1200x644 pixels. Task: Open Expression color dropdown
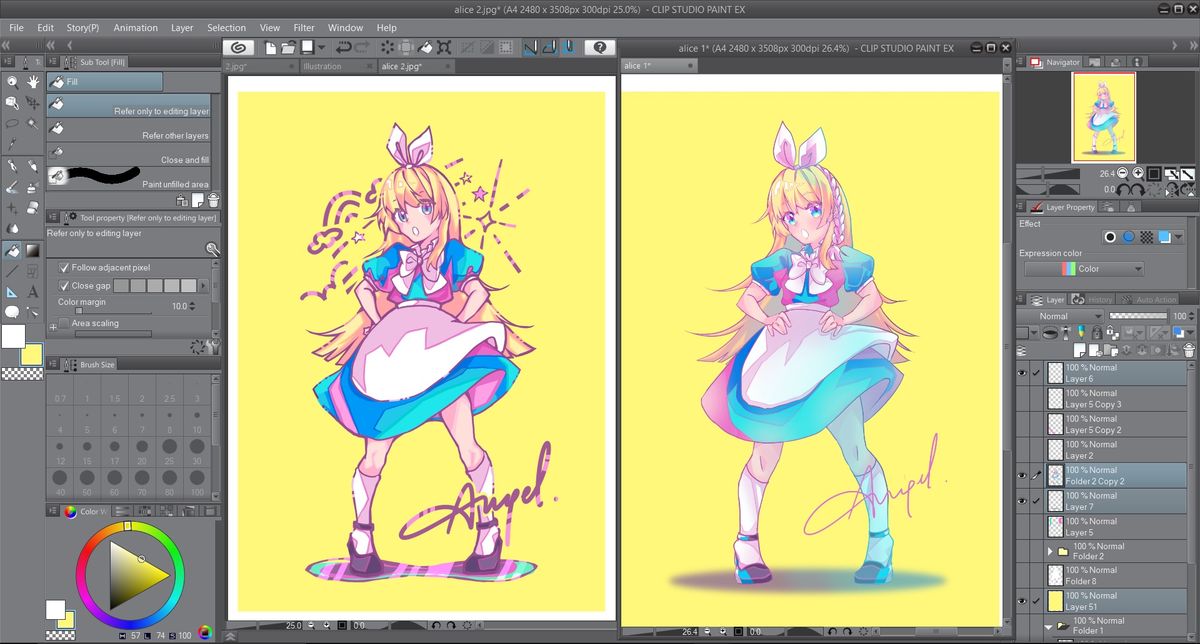(x=1084, y=269)
